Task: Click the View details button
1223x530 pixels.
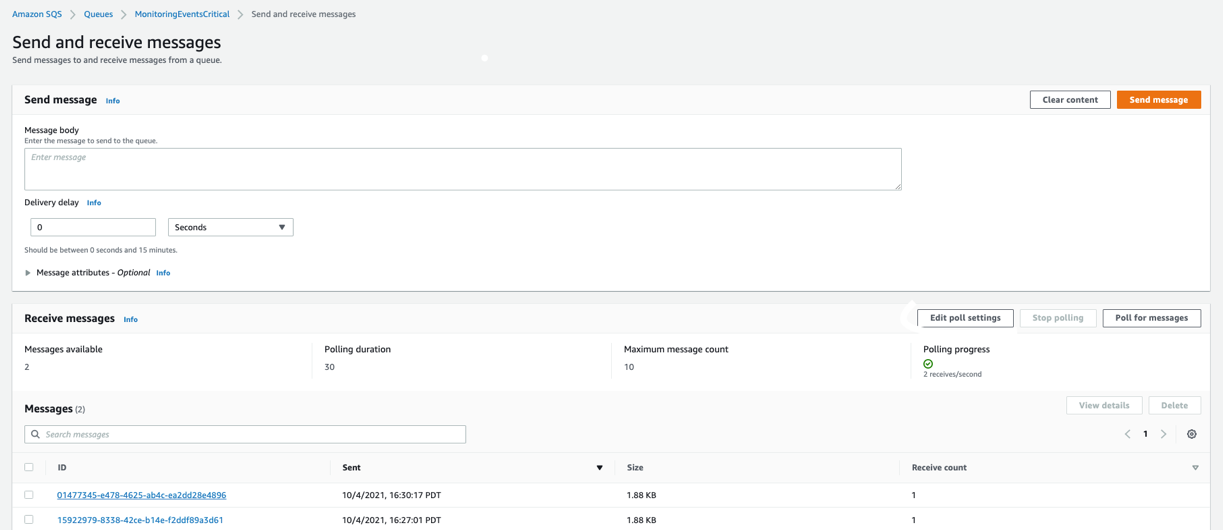Action: tap(1104, 405)
